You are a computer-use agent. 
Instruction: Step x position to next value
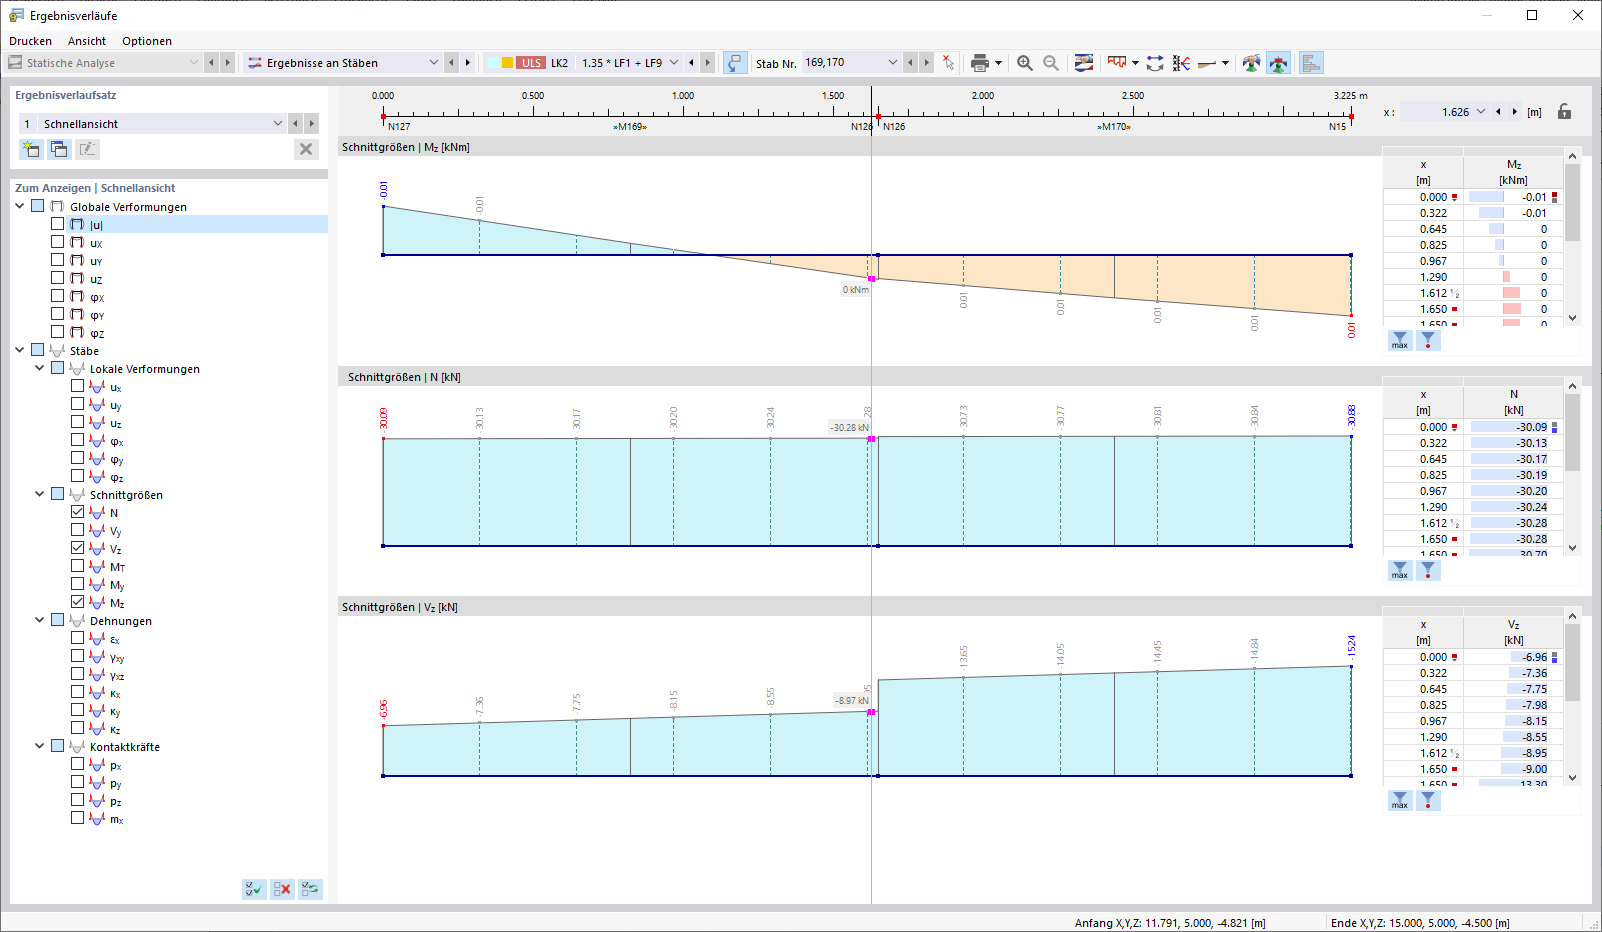[x=1514, y=112]
